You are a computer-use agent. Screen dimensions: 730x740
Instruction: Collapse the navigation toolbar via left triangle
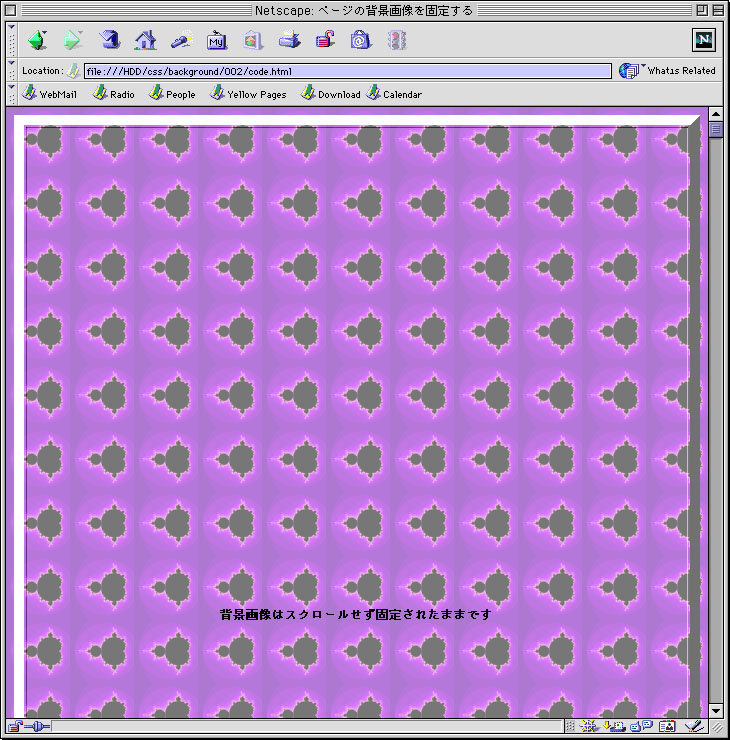(11, 40)
